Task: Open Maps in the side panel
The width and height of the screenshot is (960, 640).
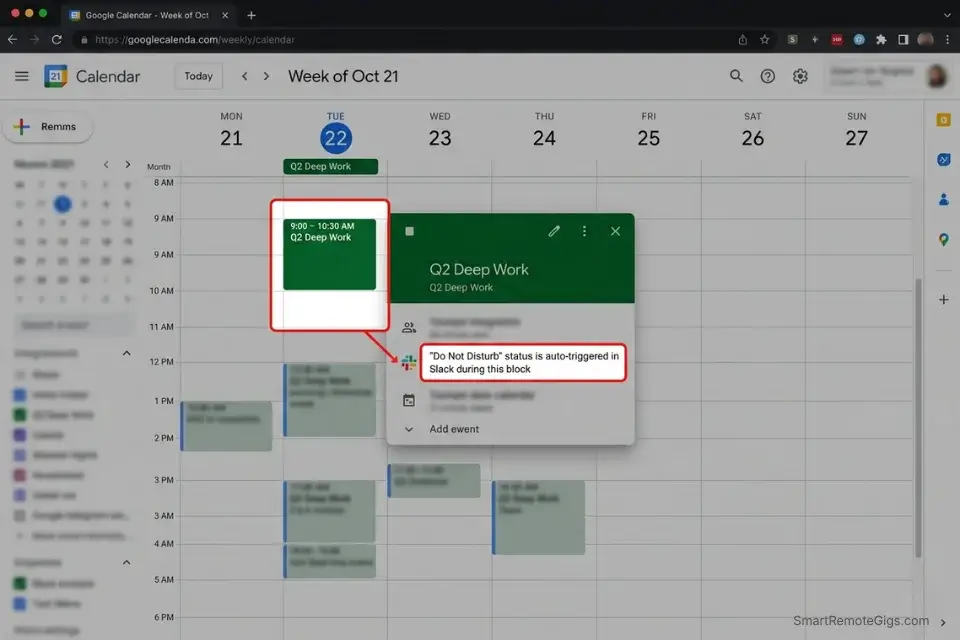Action: click(943, 240)
